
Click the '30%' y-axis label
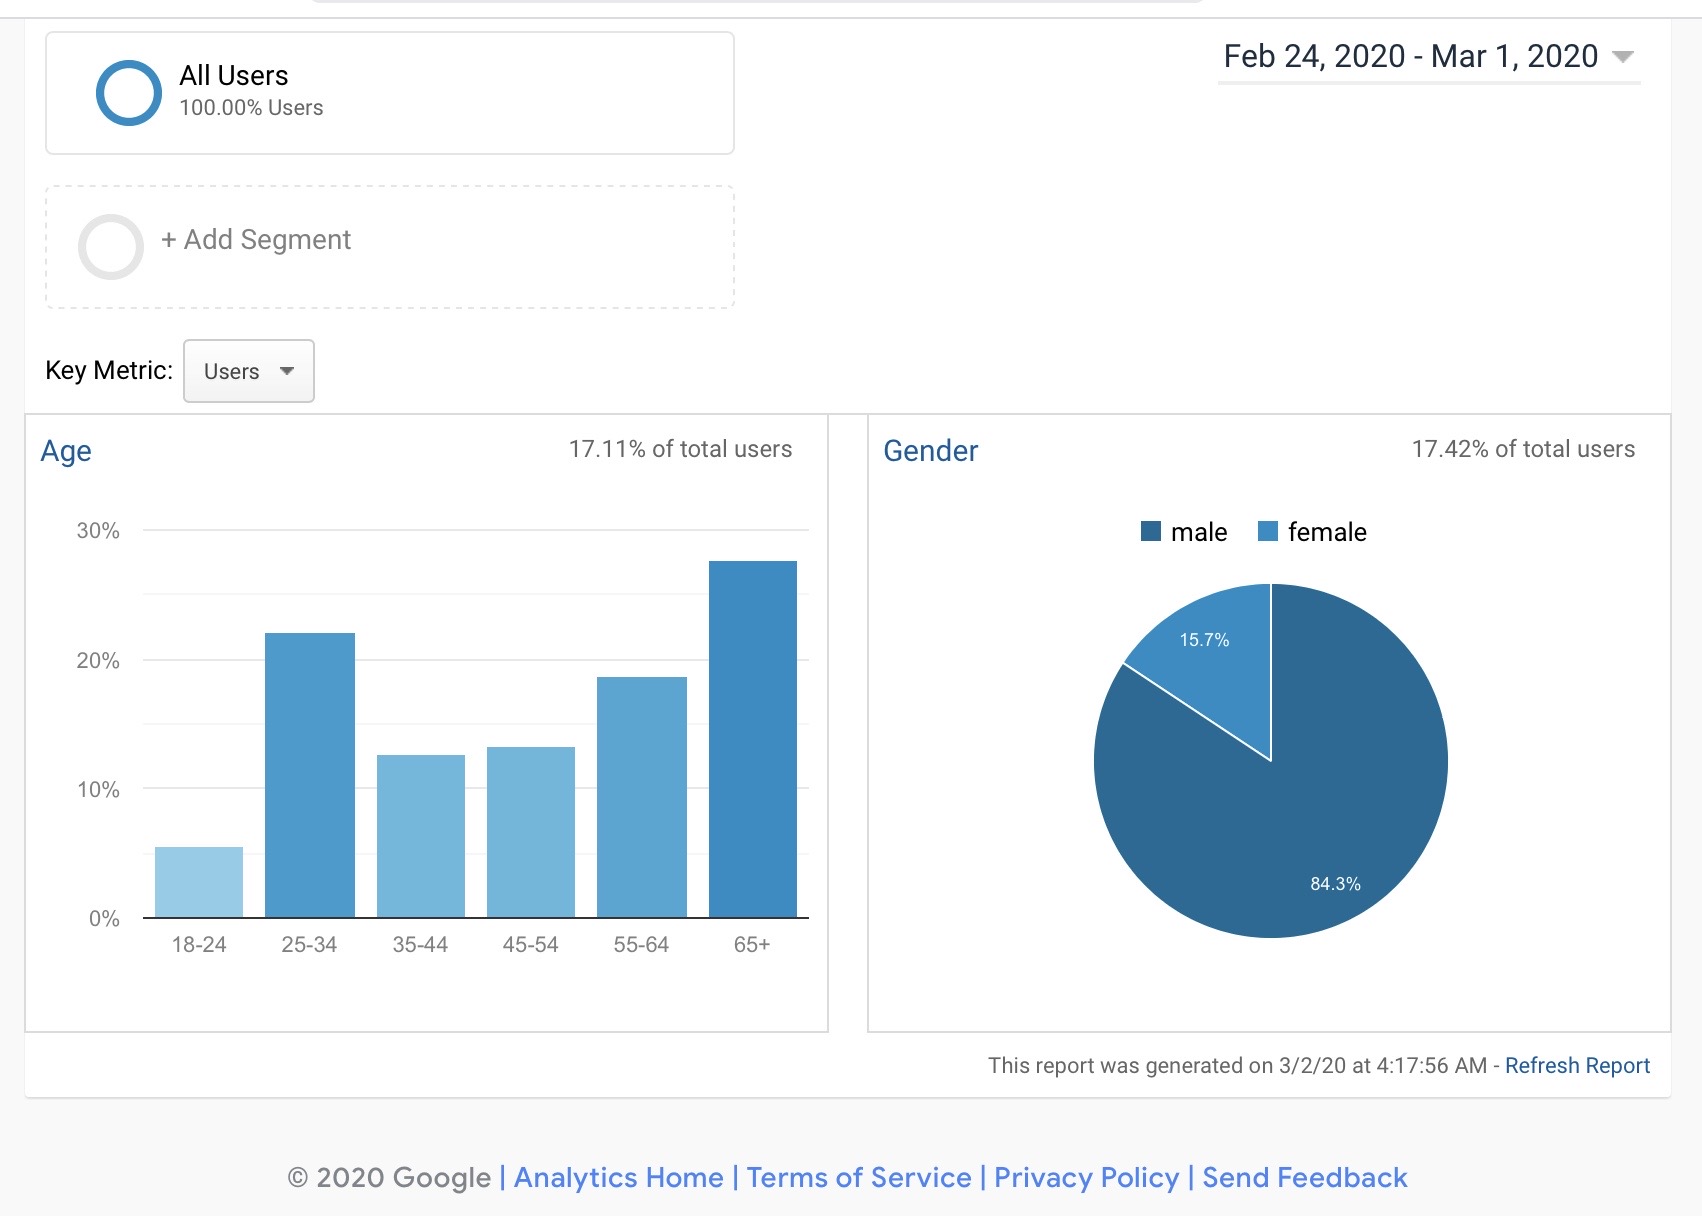(98, 531)
